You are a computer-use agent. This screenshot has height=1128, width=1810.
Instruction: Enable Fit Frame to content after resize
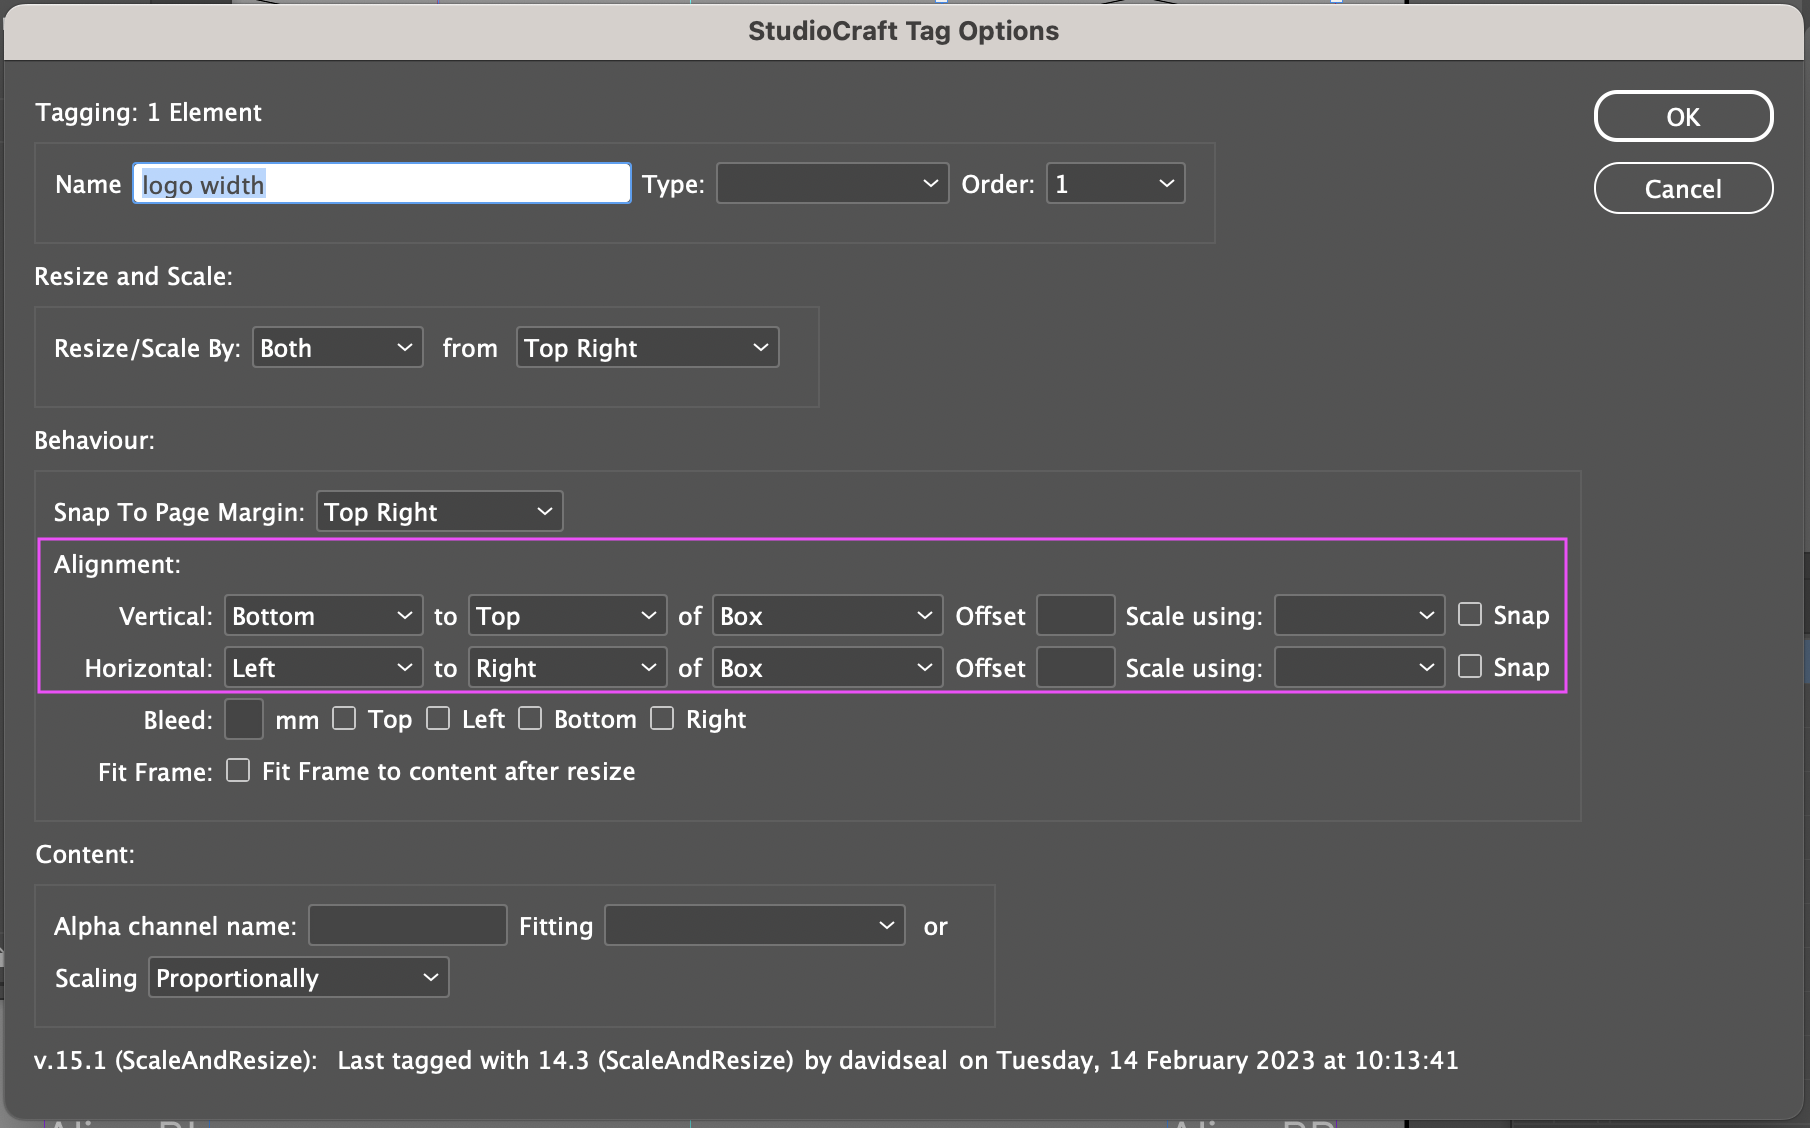238,770
